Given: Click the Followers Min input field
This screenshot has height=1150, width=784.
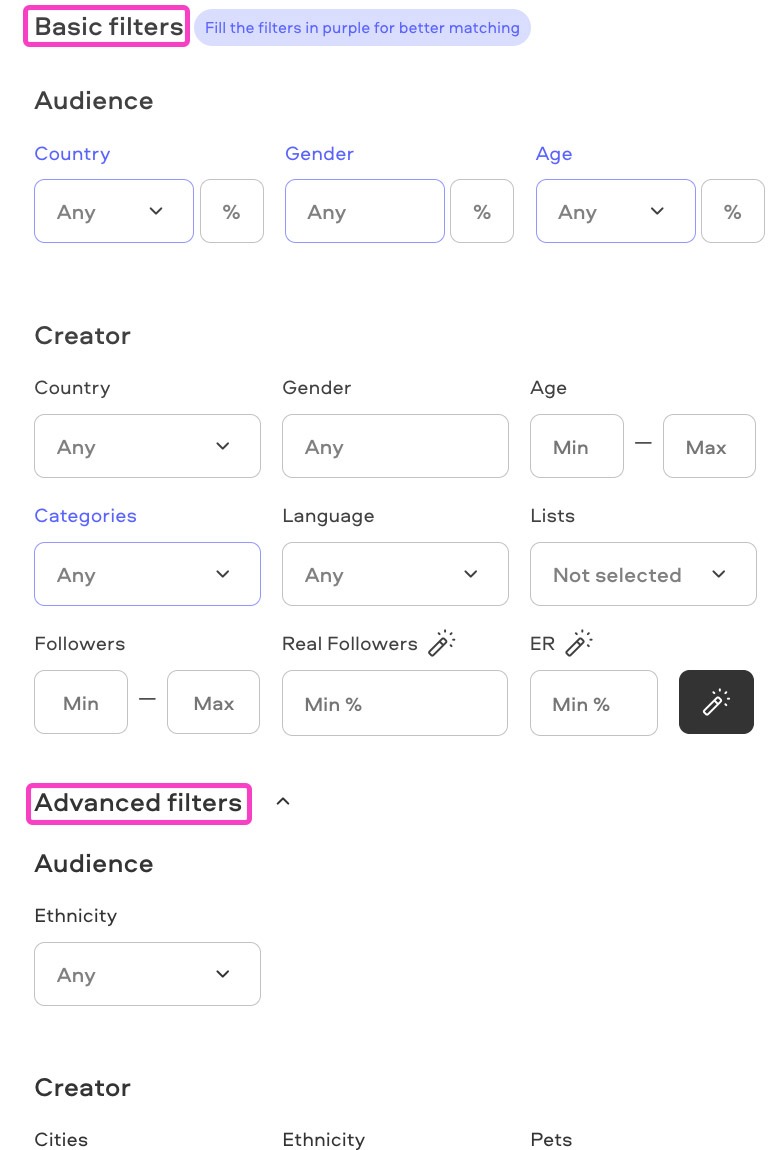Looking at the screenshot, I should tap(80, 702).
